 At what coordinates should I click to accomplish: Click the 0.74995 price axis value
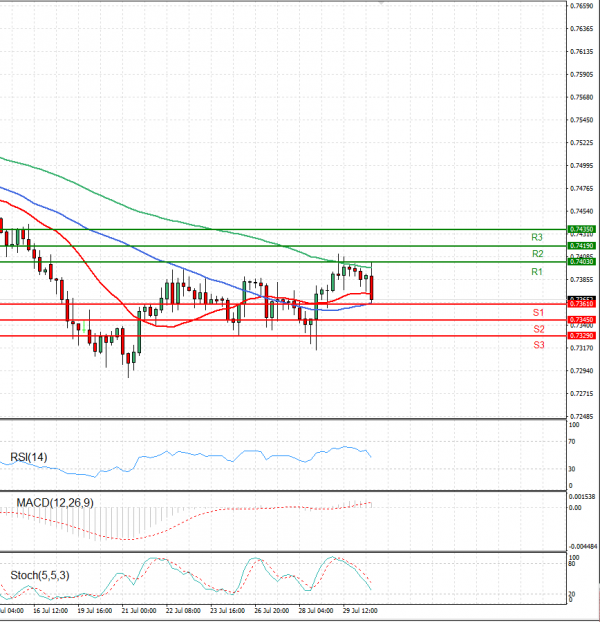[x=582, y=166]
